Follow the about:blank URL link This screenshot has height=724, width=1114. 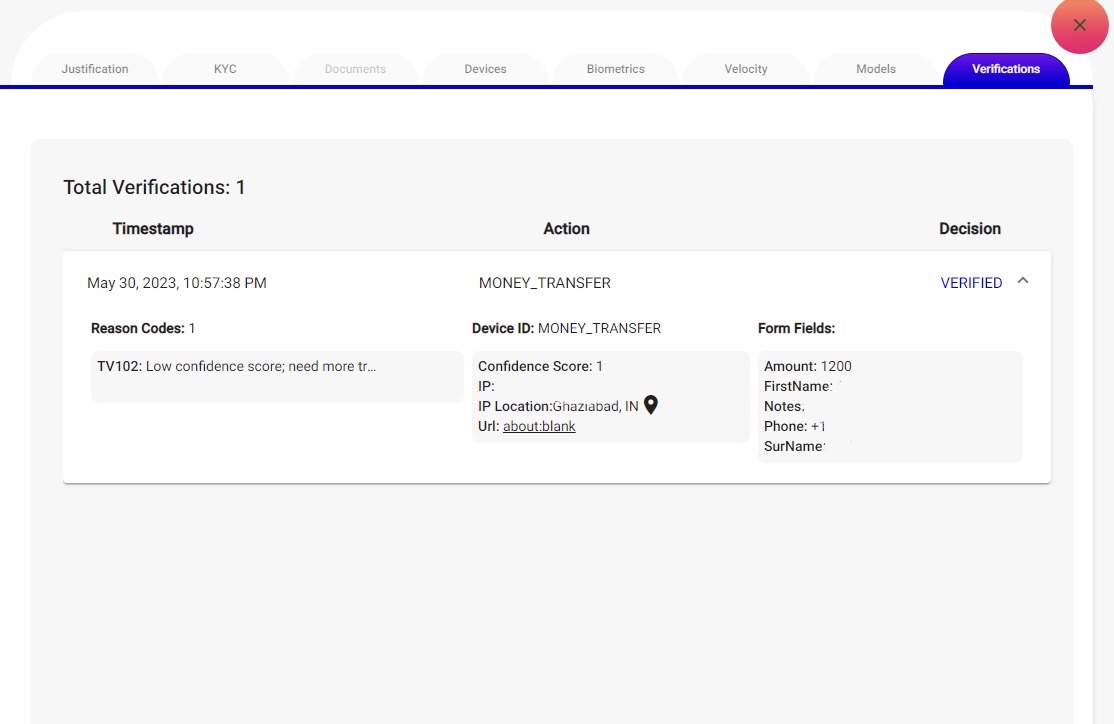539,426
